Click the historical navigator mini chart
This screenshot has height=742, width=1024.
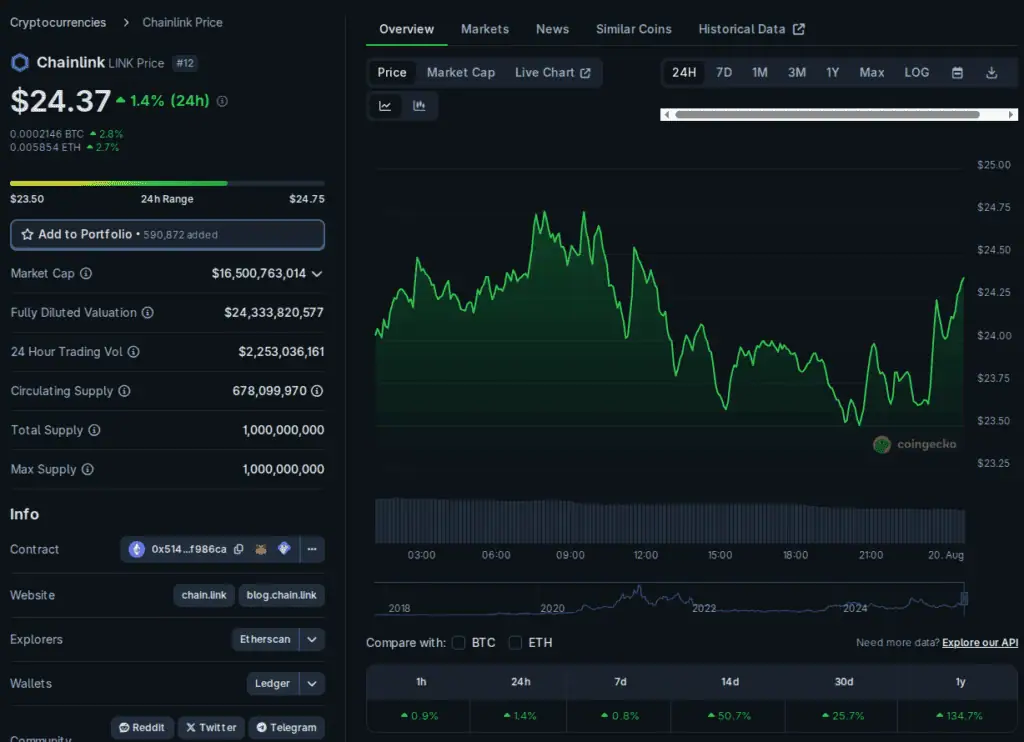(669, 599)
